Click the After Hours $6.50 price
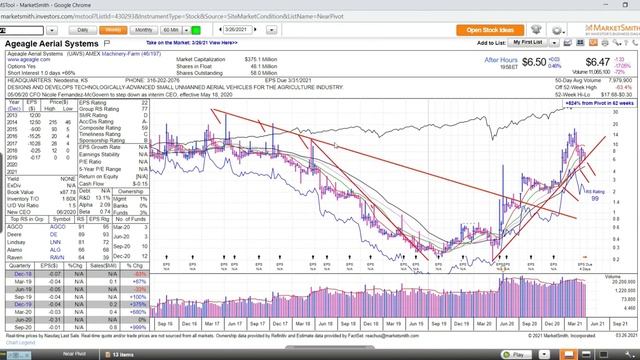The image size is (640, 360). pos(533,62)
